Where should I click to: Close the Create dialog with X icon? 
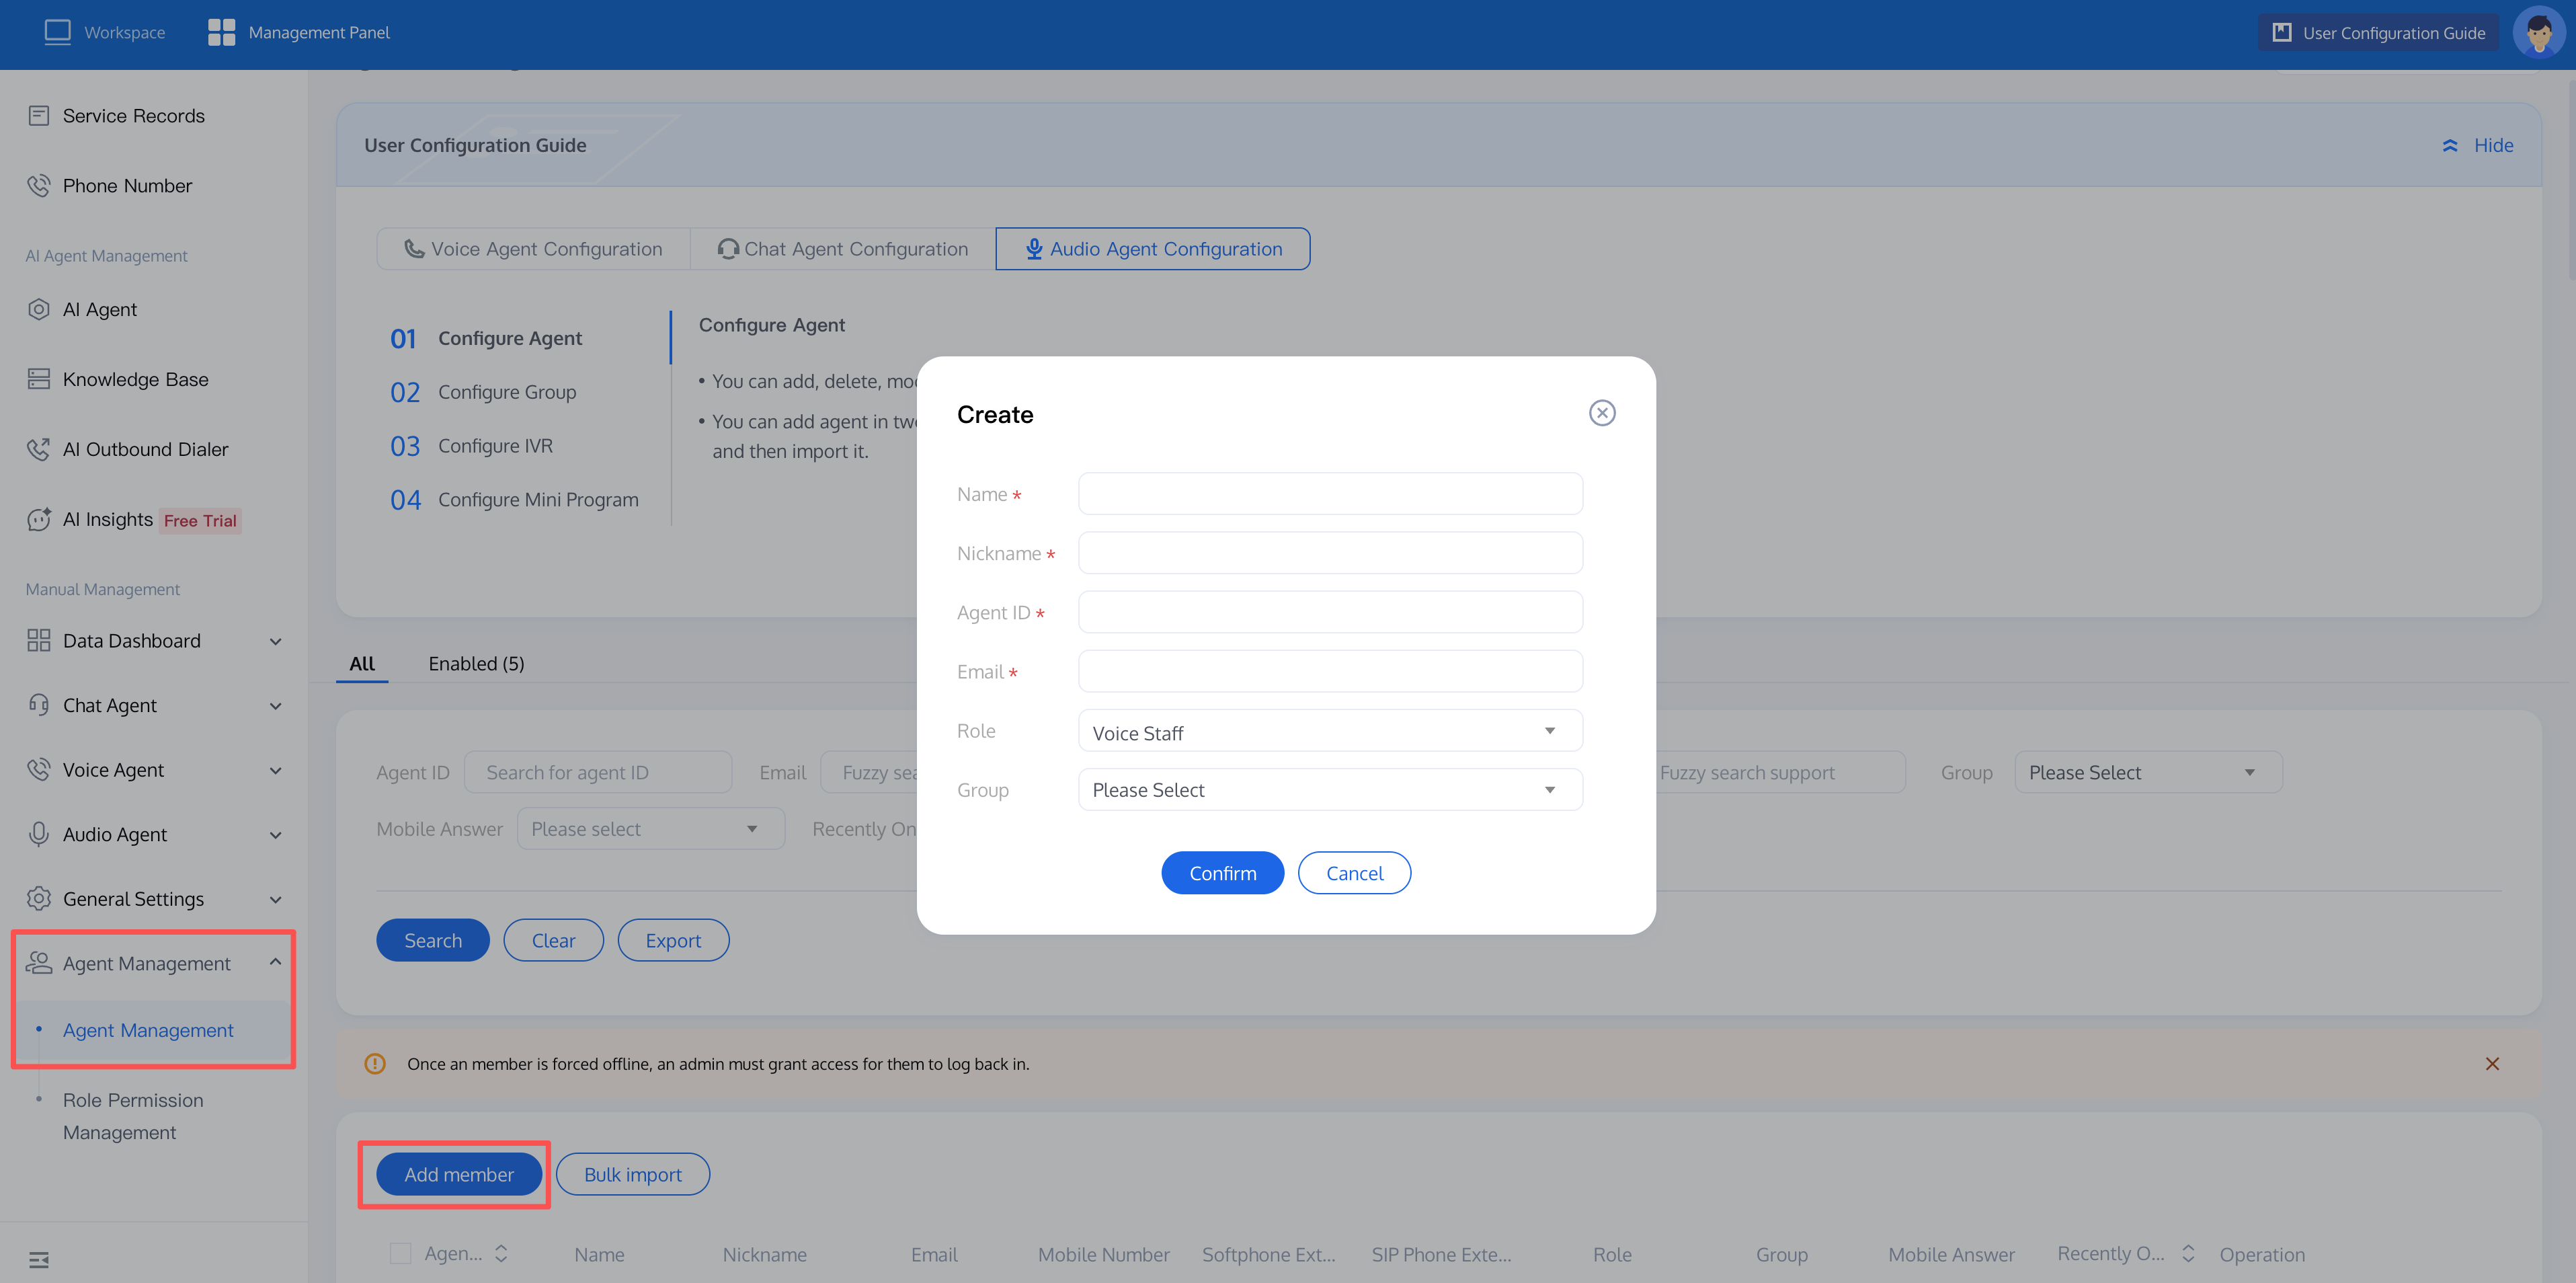1602,413
